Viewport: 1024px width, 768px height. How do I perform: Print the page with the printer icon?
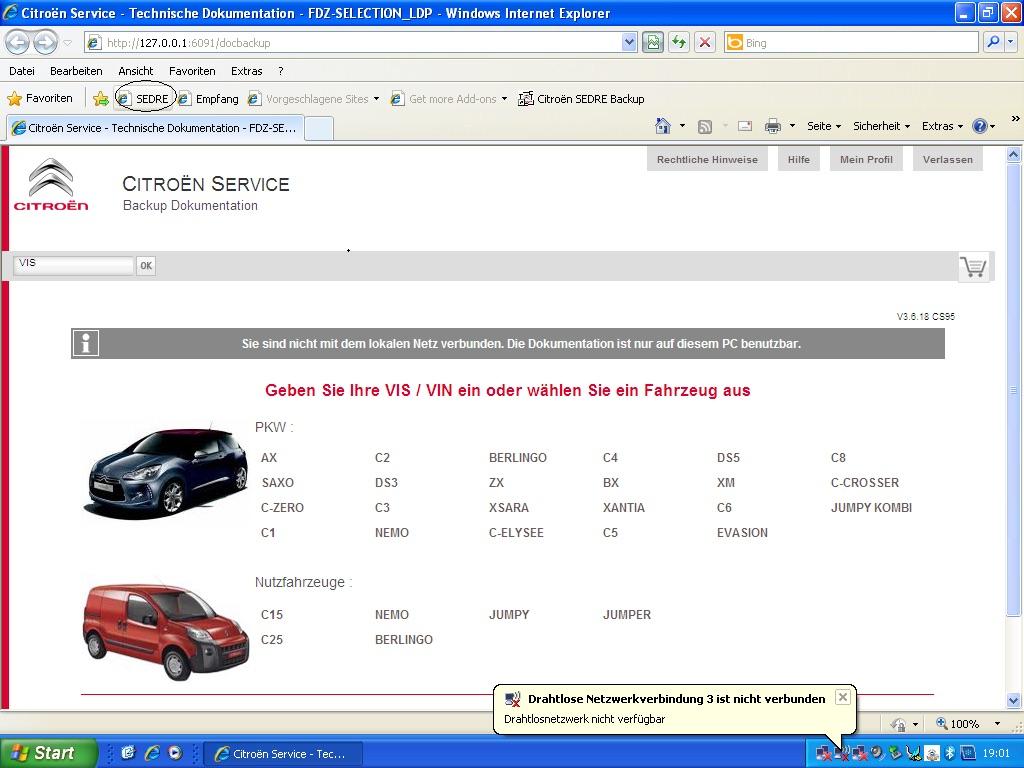tap(773, 126)
